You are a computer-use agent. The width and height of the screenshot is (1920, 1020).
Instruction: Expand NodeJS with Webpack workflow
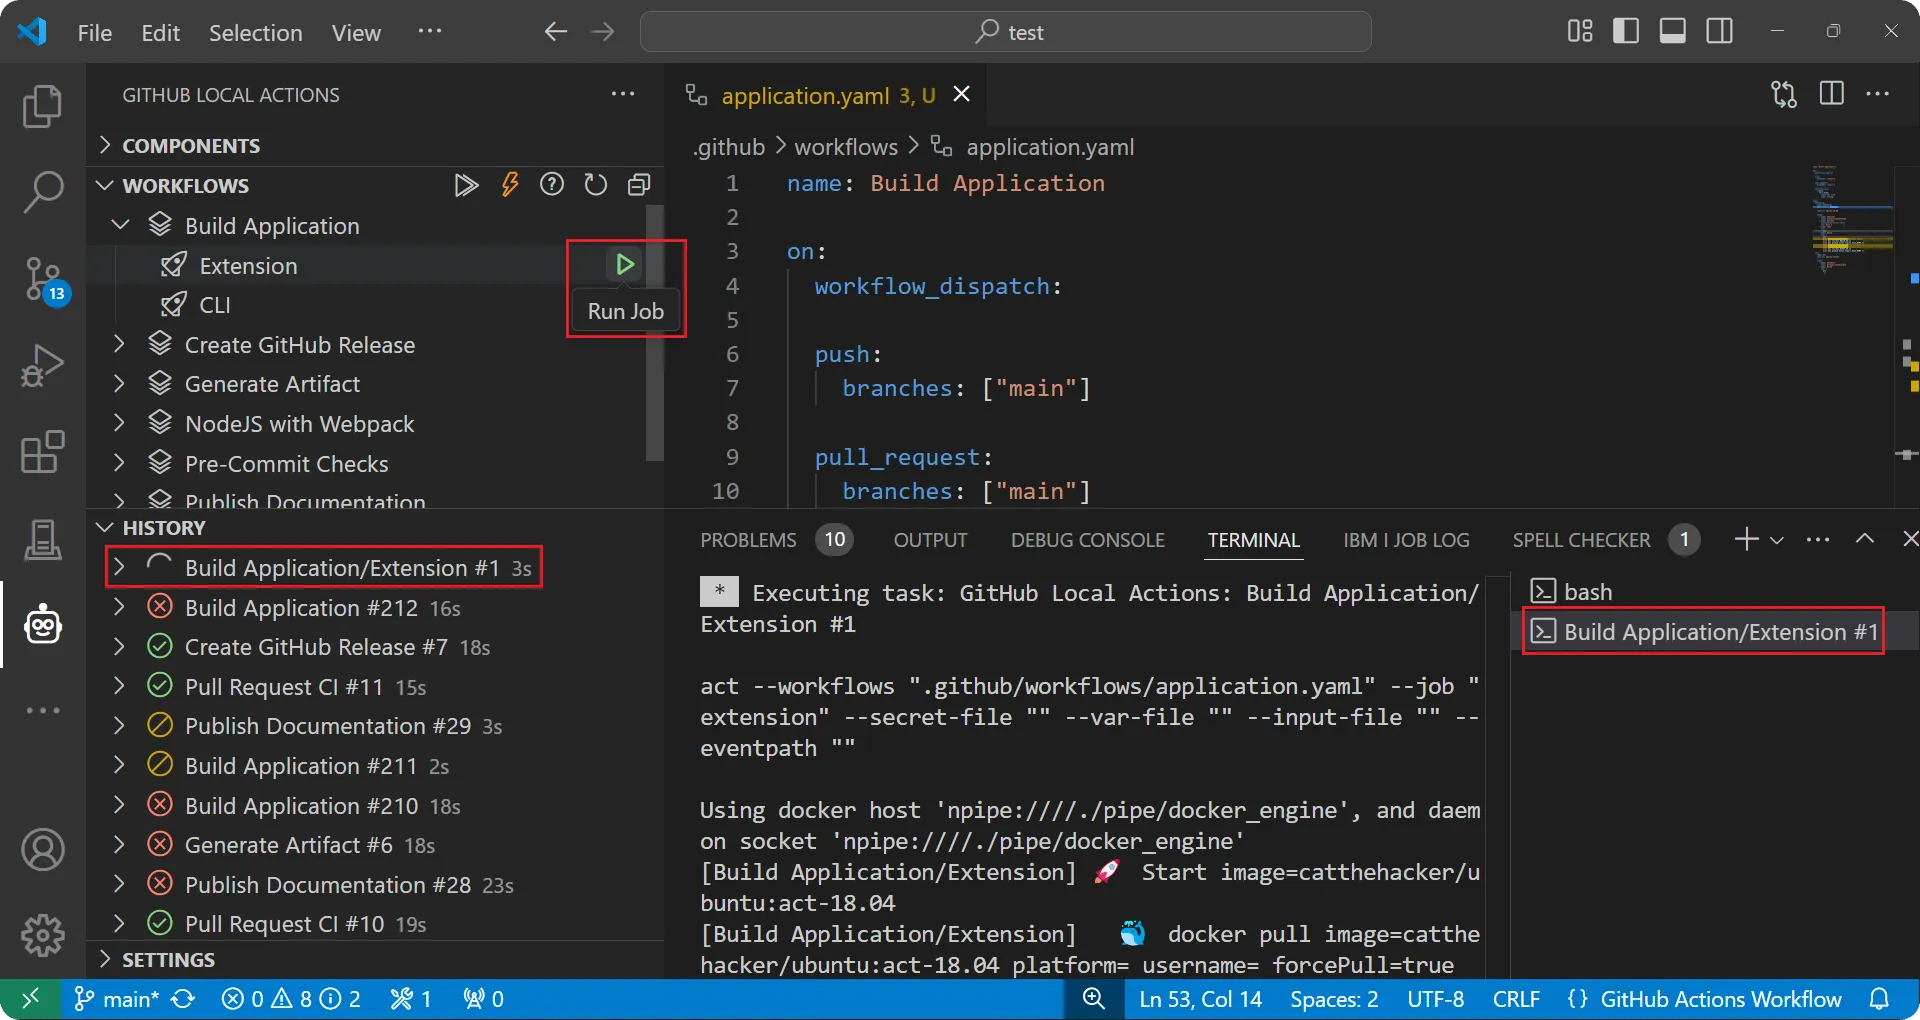click(x=120, y=423)
